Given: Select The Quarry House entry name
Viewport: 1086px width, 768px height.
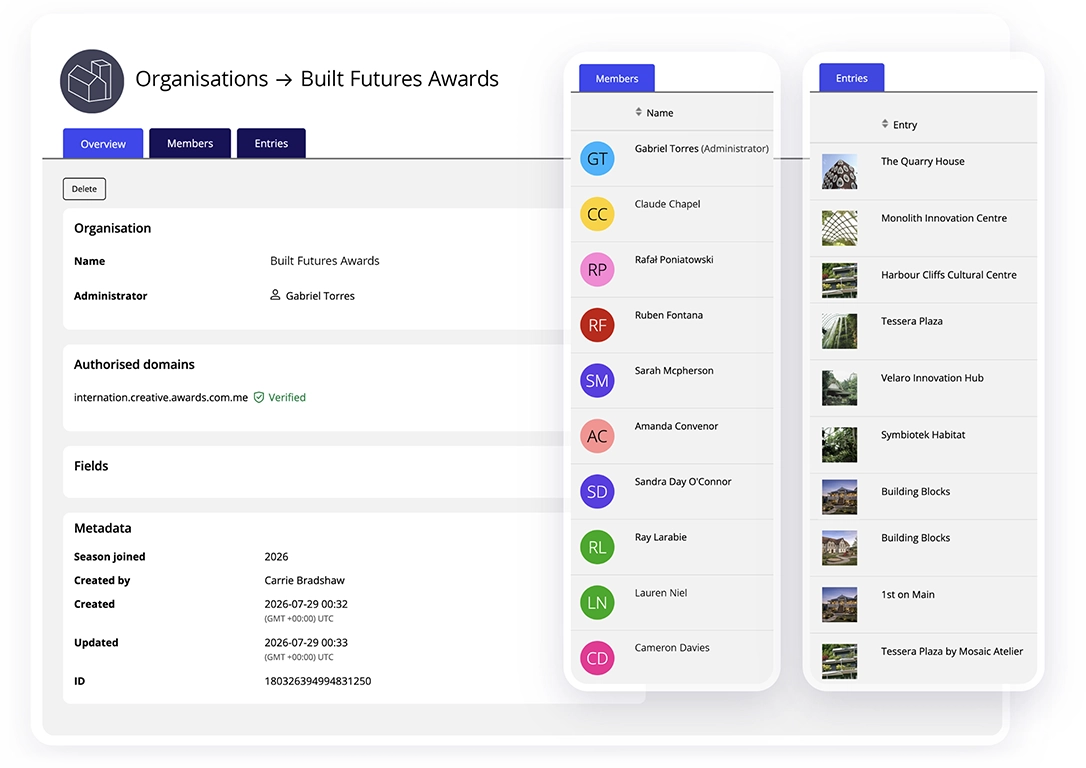Looking at the screenshot, I should point(923,161).
